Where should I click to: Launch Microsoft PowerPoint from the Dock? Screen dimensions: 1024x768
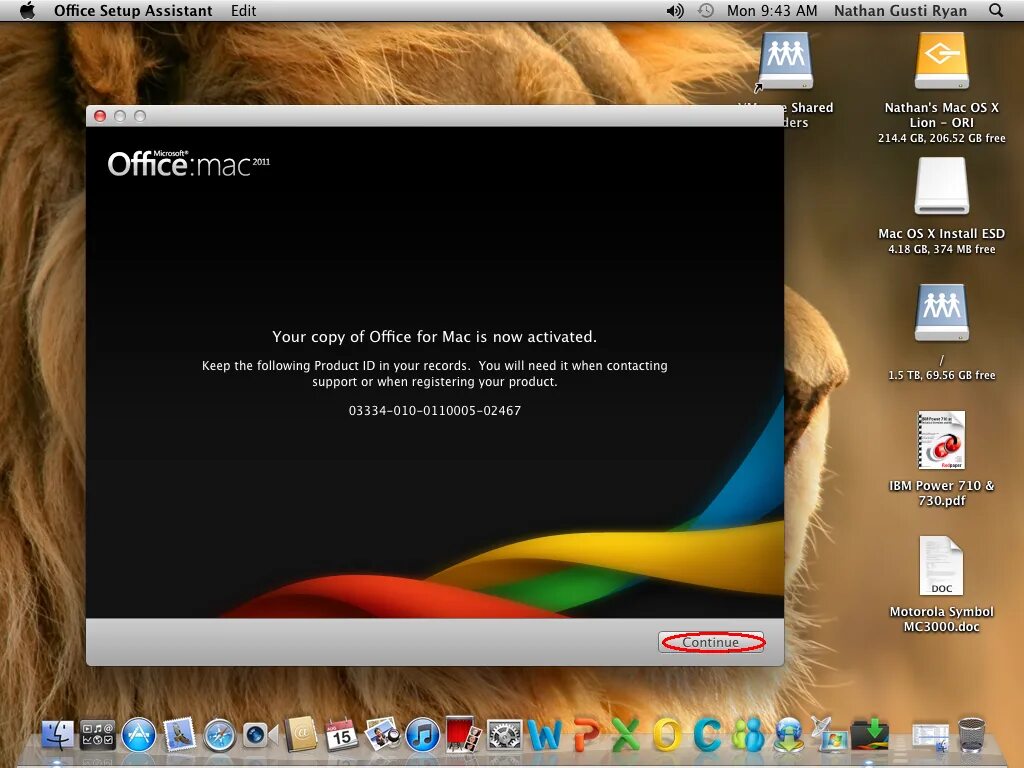(x=586, y=734)
